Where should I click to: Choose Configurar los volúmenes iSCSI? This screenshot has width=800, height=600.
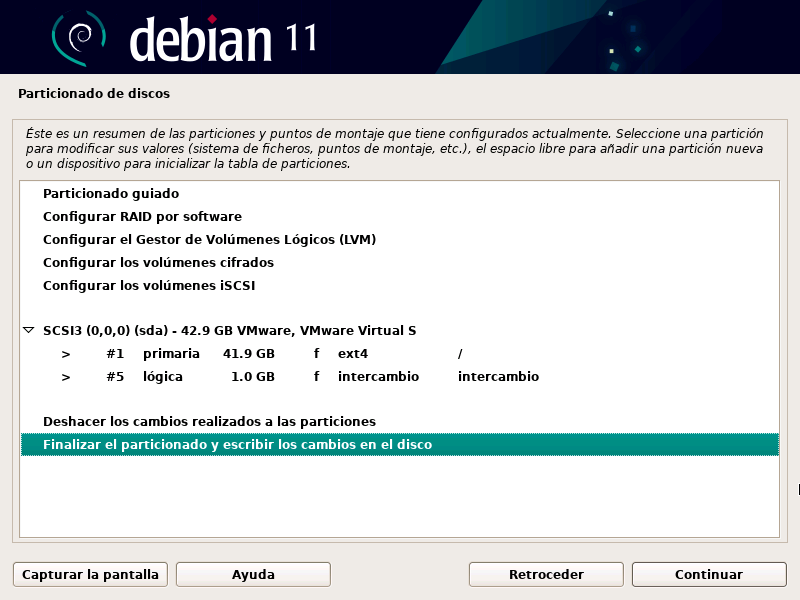coord(156,286)
